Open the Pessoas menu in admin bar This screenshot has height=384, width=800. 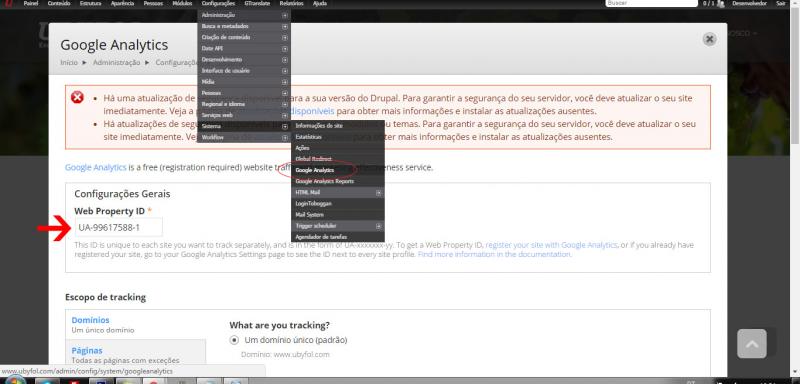click(x=154, y=4)
